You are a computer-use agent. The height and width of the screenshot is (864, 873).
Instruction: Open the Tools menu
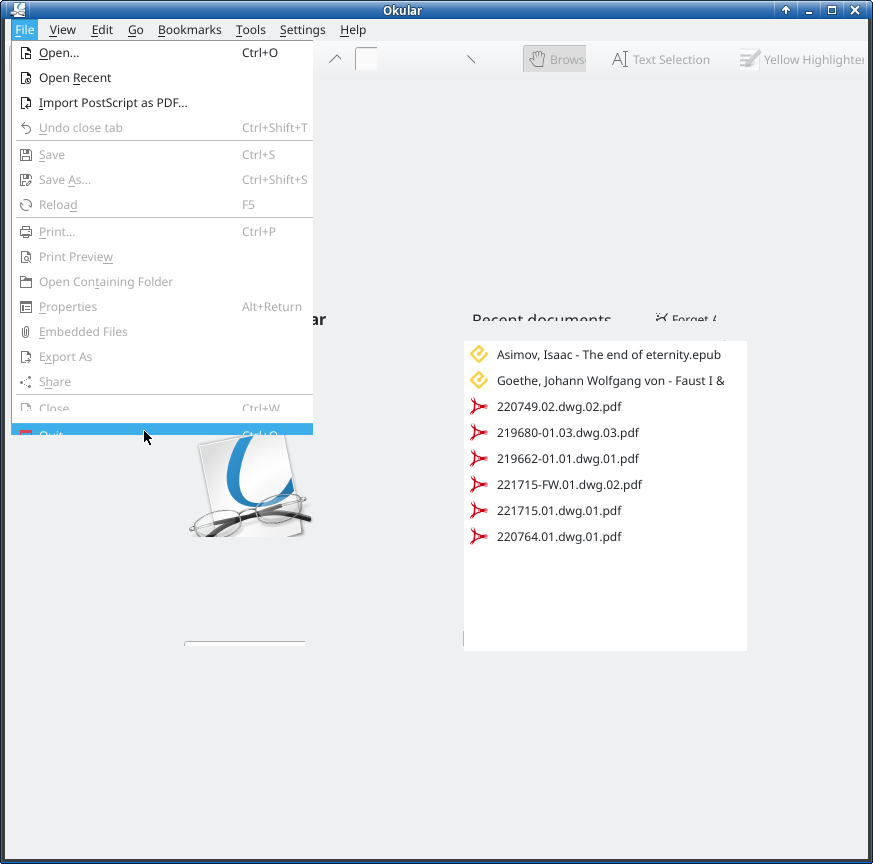[x=250, y=30]
